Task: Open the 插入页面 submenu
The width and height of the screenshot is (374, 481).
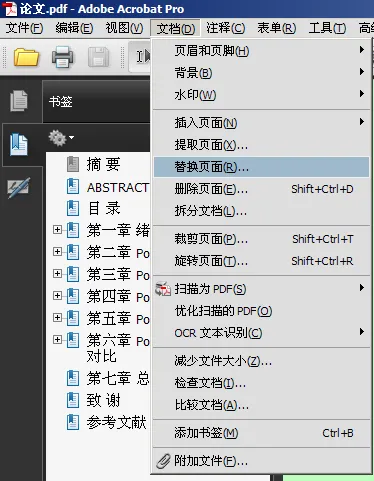Action: tap(262, 123)
